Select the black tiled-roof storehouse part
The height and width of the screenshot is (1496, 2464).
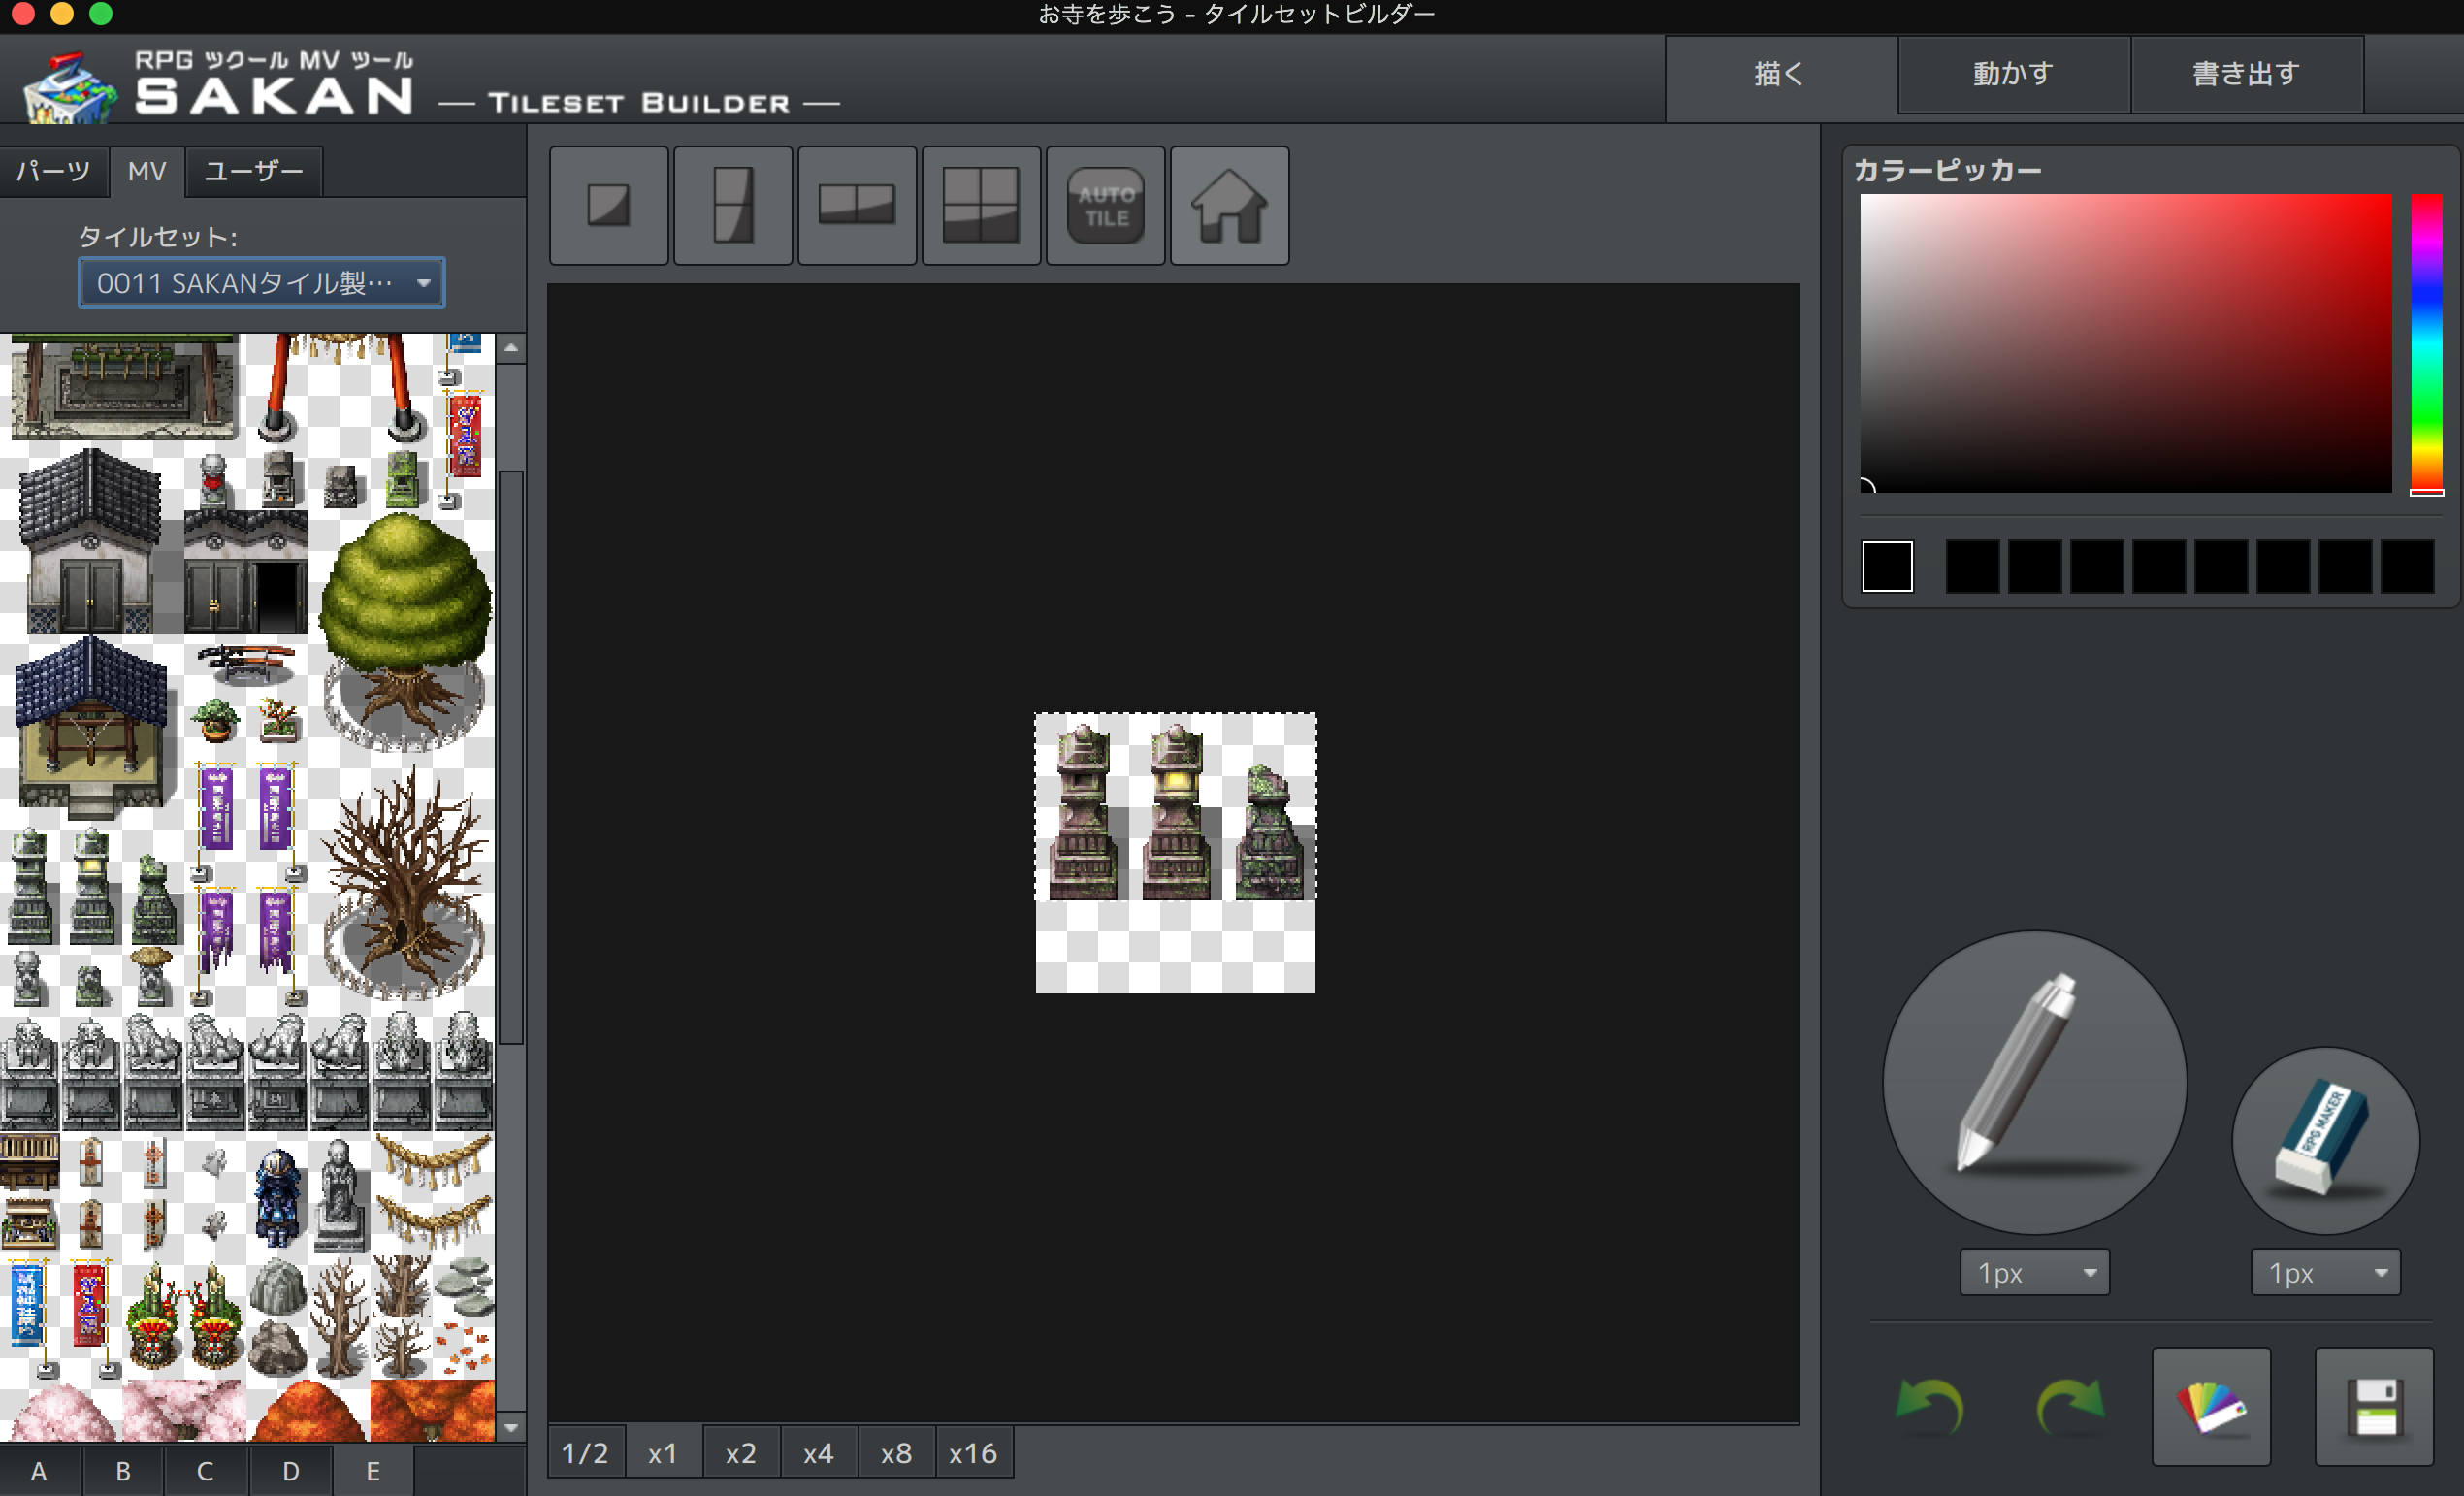pyautogui.click(x=90, y=541)
